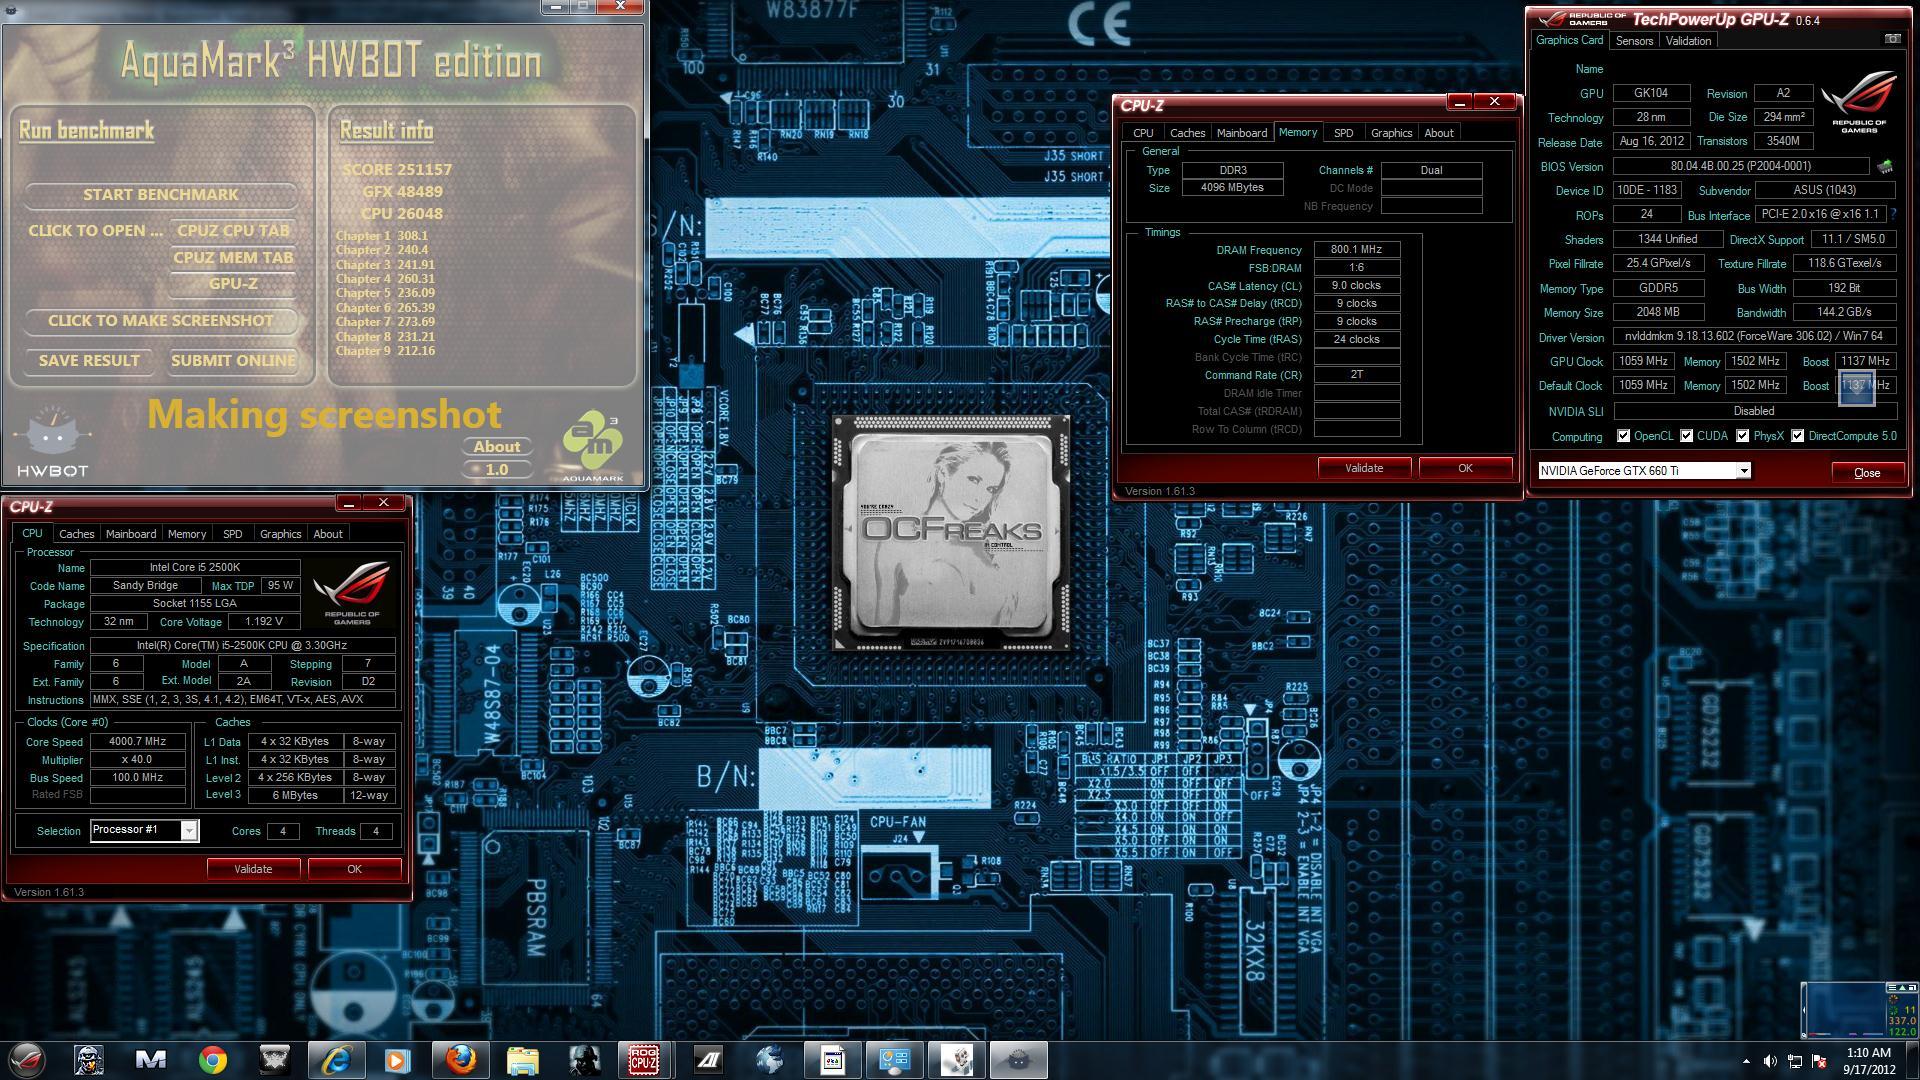
Task: Click the bus interface question mark in GPU-Z
Action: 1894,214
